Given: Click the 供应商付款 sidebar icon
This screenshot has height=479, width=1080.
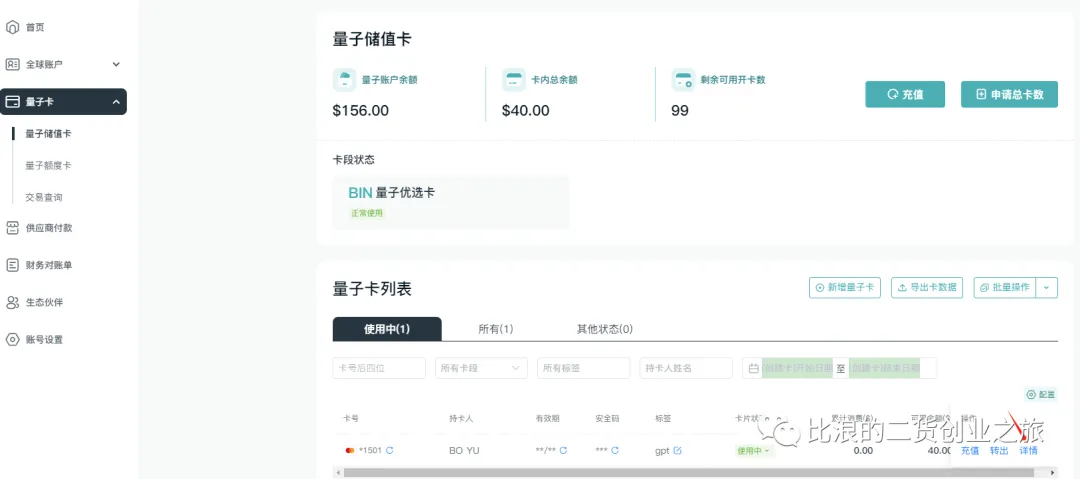Looking at the screenshot, I should pyautogui.click(x=13, y=228).
